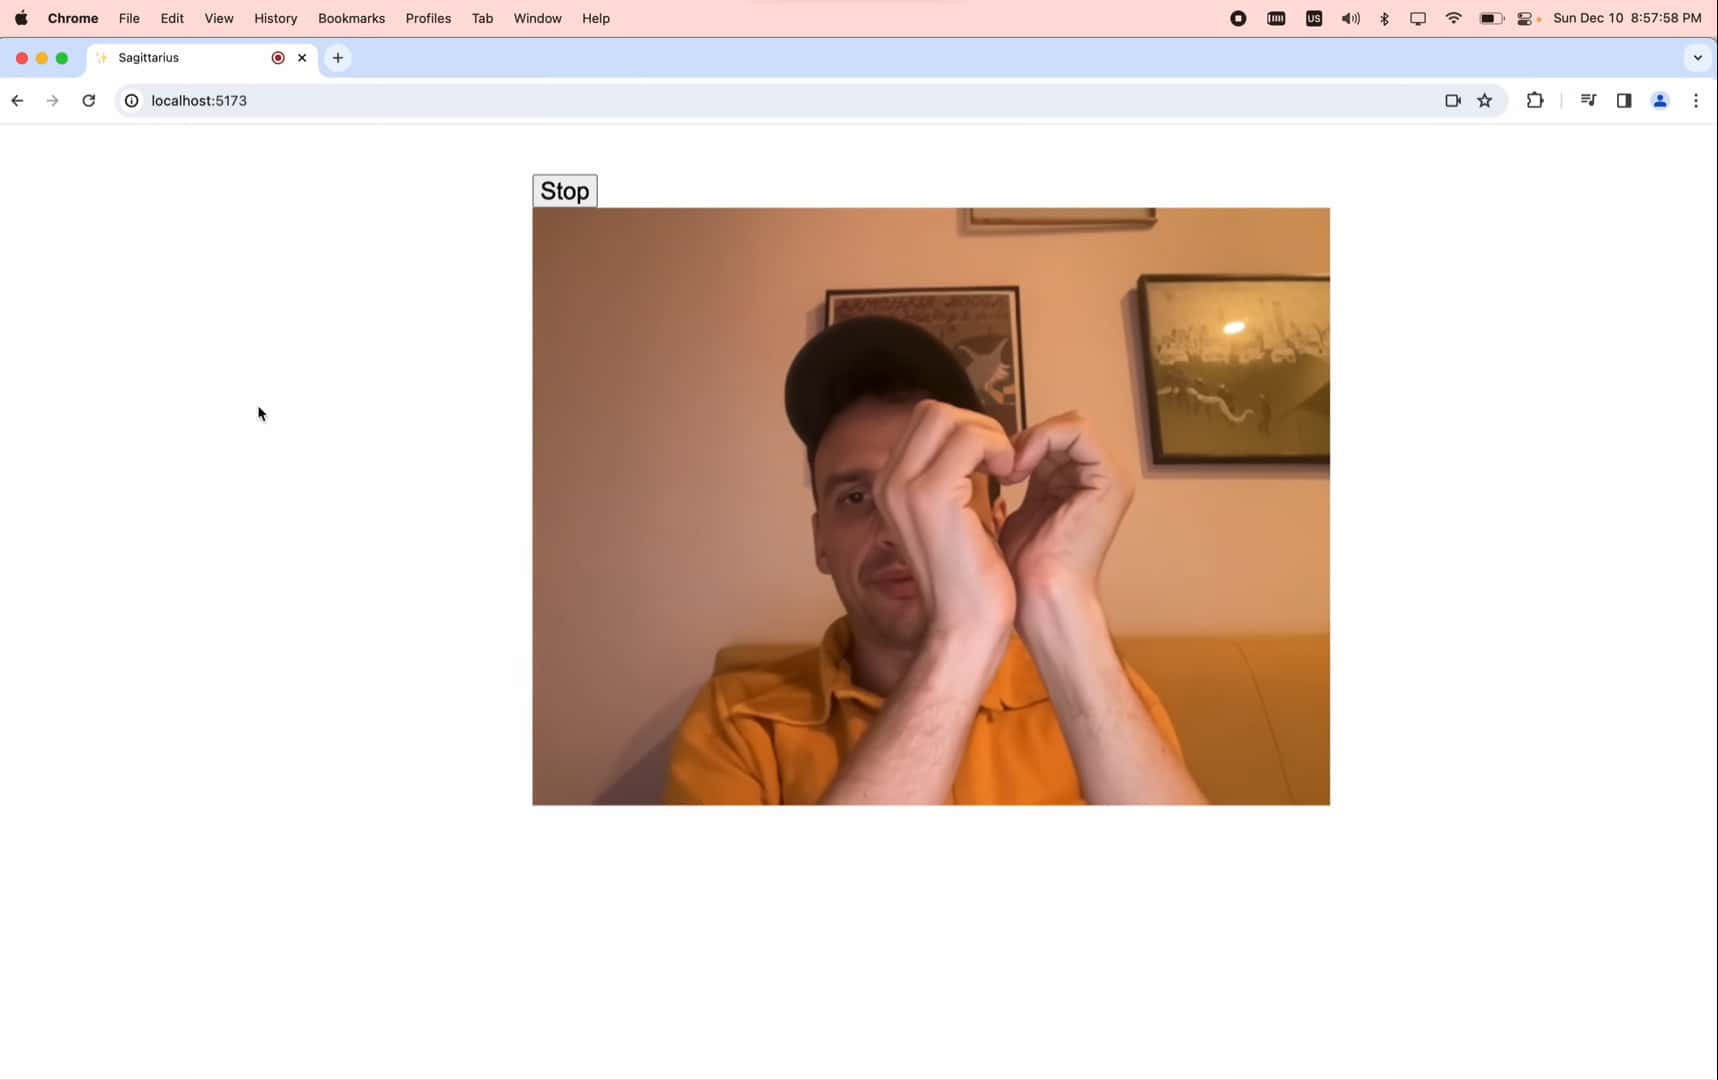1718x1080 pixels.
Task: Click the reload page button
Action: coord(89,100)
